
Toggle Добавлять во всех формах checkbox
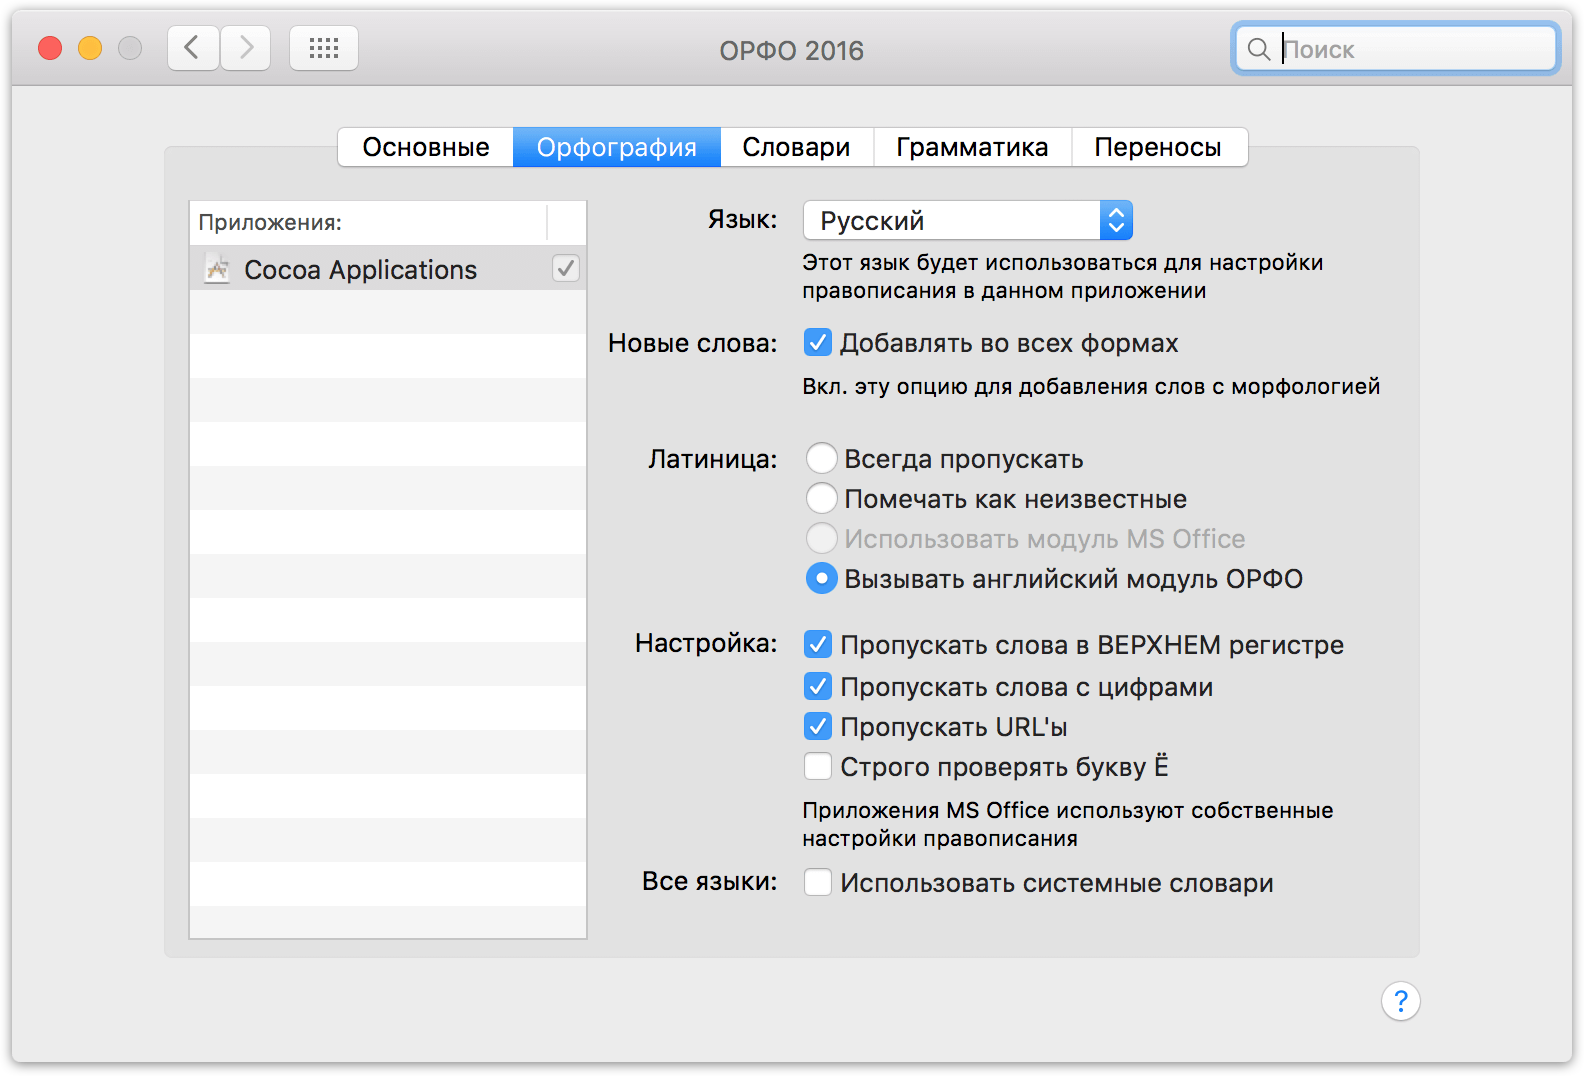pyautogui.click(x=818, y=343)
